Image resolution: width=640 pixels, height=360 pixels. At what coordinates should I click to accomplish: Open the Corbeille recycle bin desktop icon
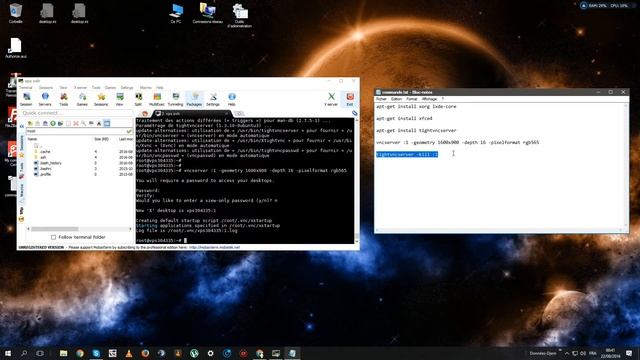pyautogui.click(x=16, y=13)
